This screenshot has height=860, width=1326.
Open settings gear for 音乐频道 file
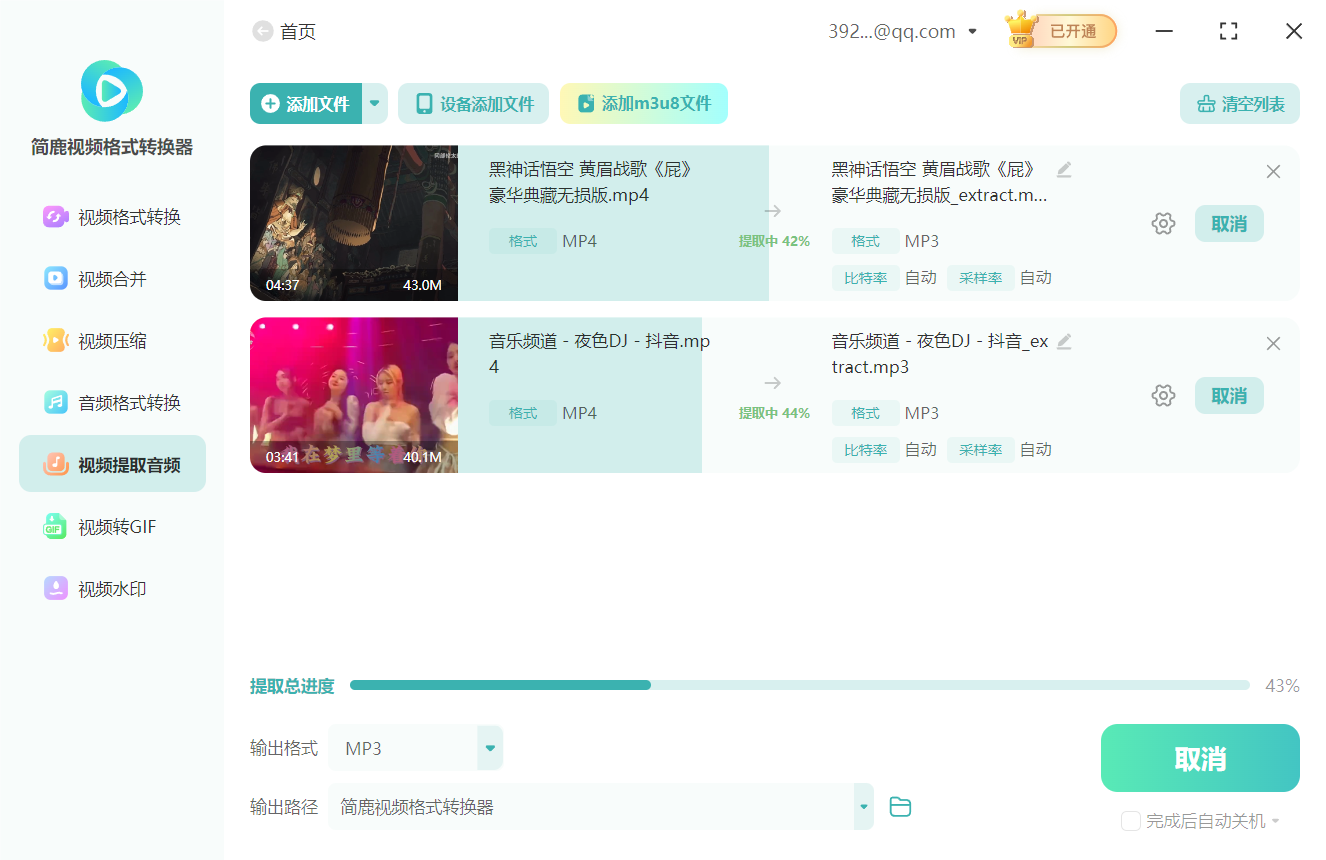click(1163, 396)
